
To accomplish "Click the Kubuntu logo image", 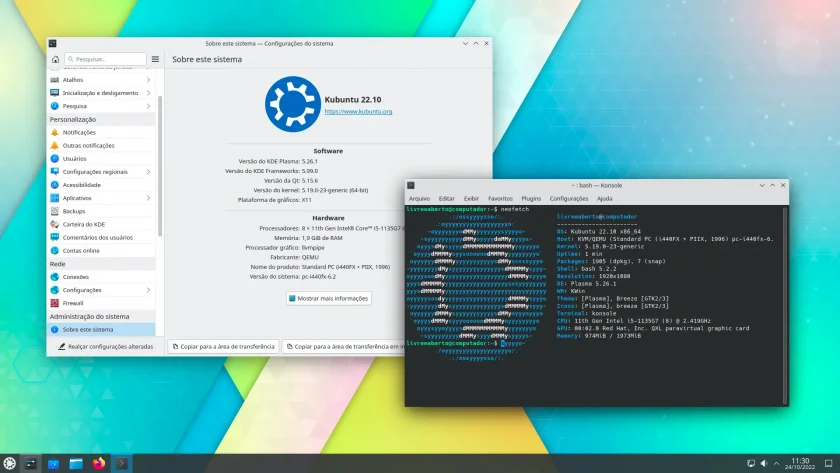I will (292, 104).
